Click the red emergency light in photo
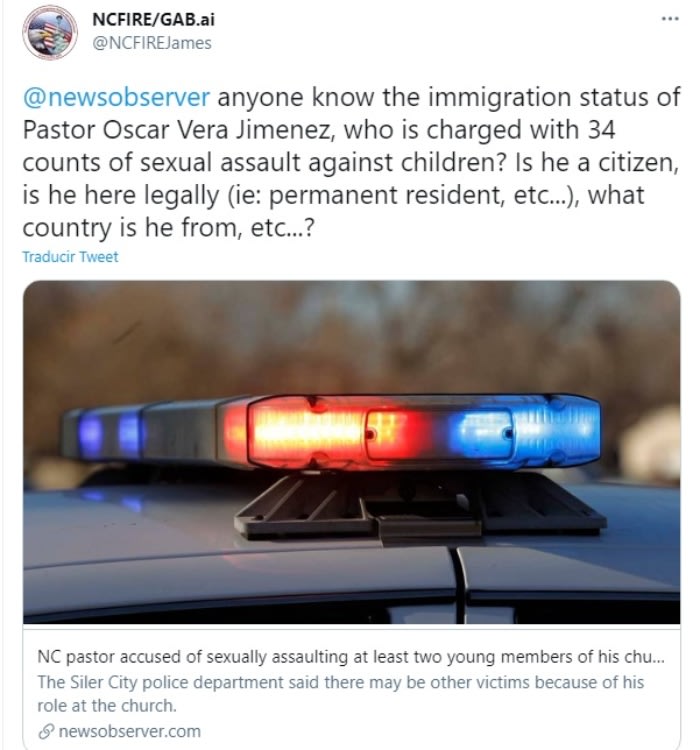The height and width of the screenshot is (750, 700). pos(310,433)
